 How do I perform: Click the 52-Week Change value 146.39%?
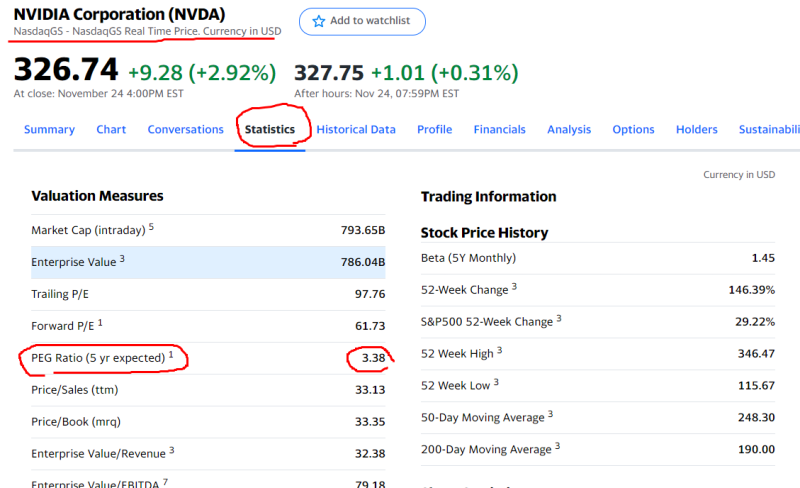(x=752, y=290)
